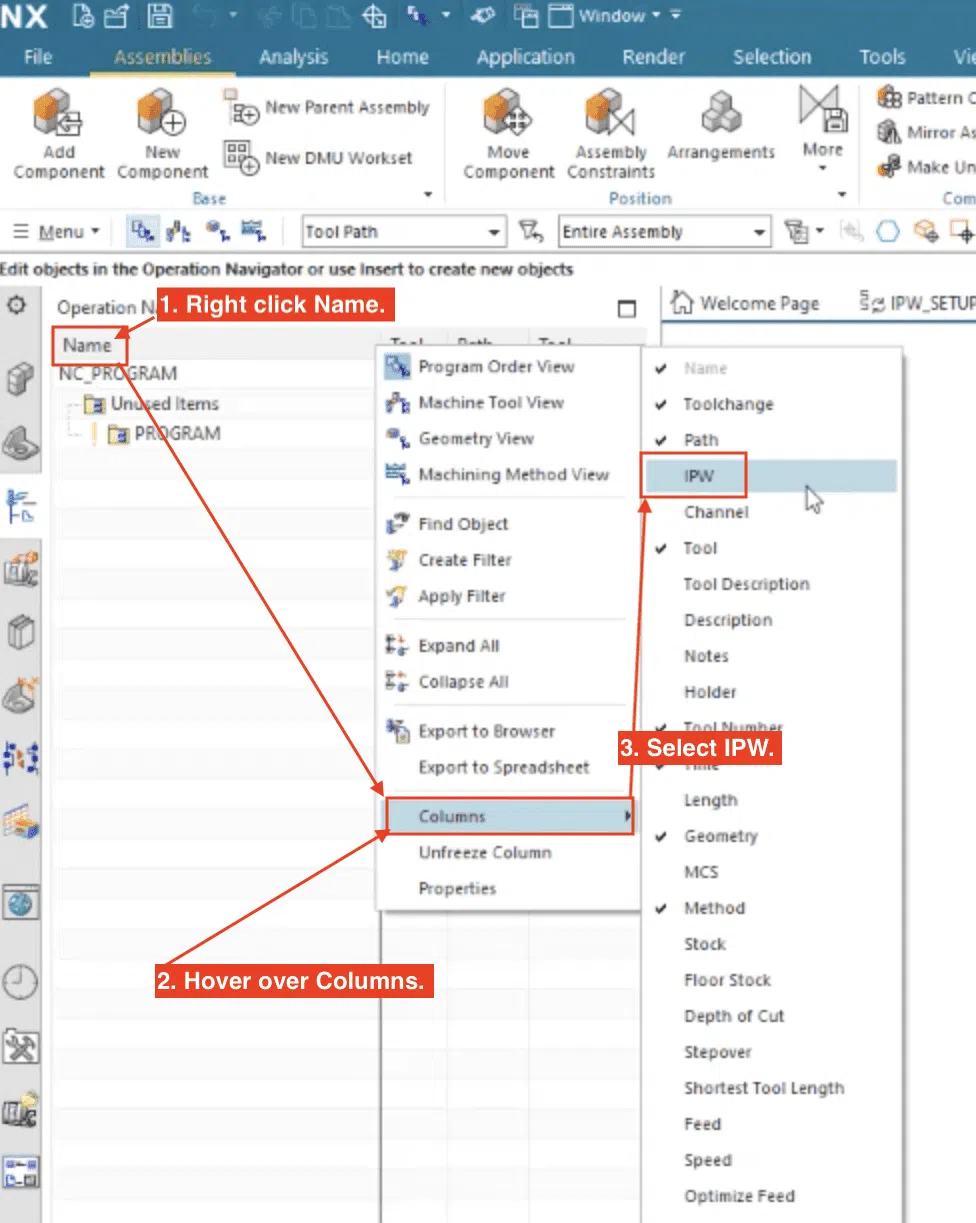Open the Menu dropdown
The width and height of the screenshot is (976, 1223).
pyautogui.click(x=56, y=232)
